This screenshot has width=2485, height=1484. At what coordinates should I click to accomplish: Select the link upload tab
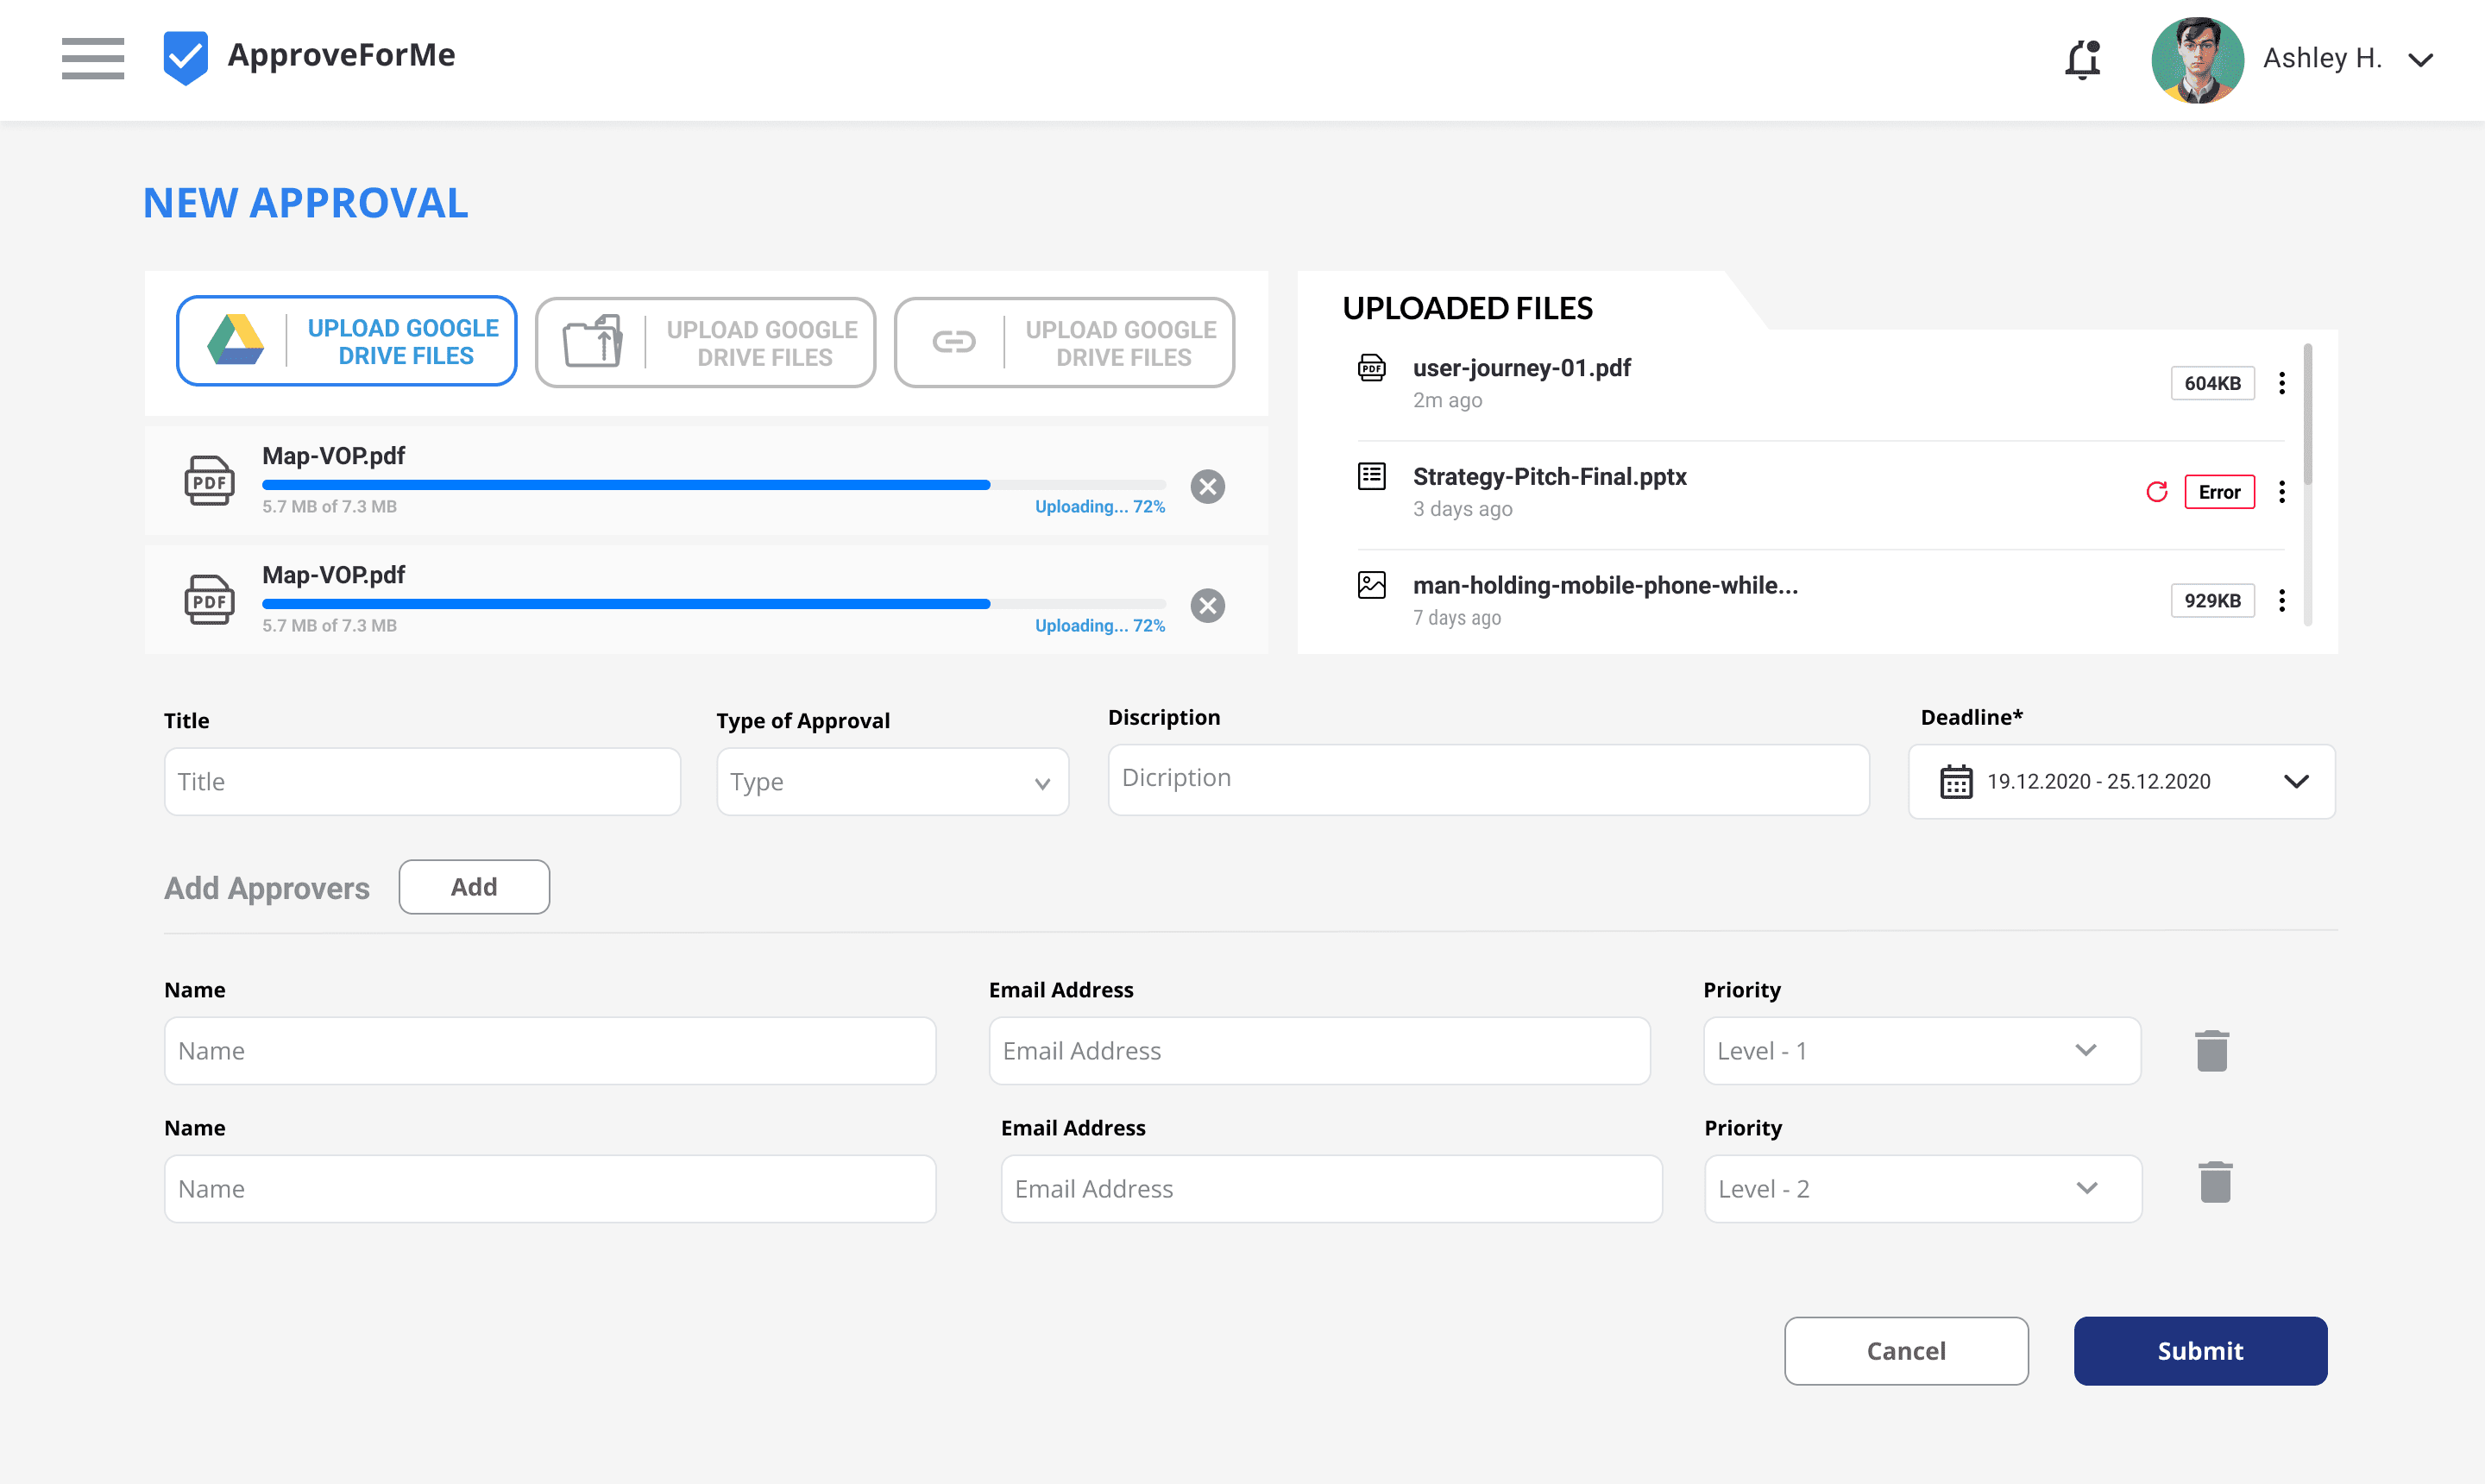(x=1063, y=343)
